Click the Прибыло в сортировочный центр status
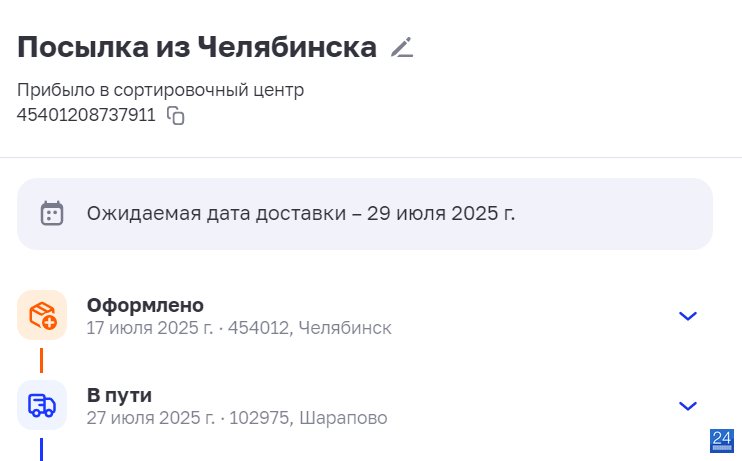Viewport: 742px width, 461px height. pos(160,90)
